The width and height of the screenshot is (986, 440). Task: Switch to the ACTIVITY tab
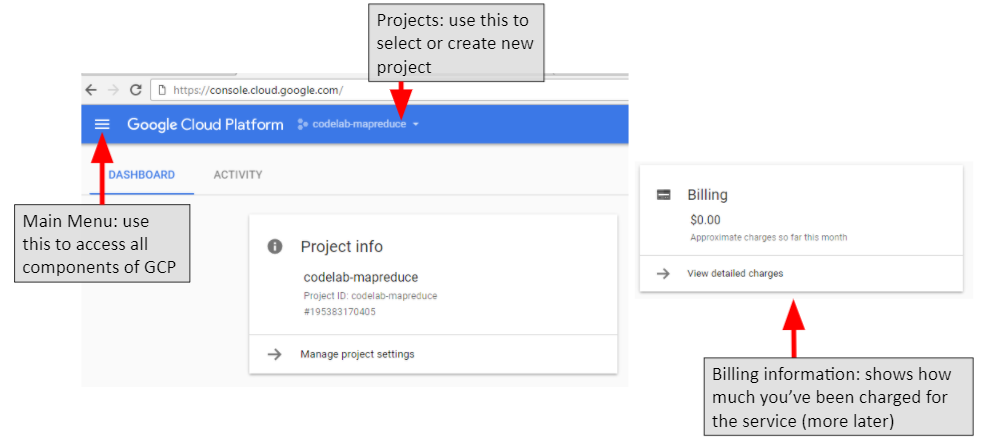pyautogui.click(x=238, y=175)
